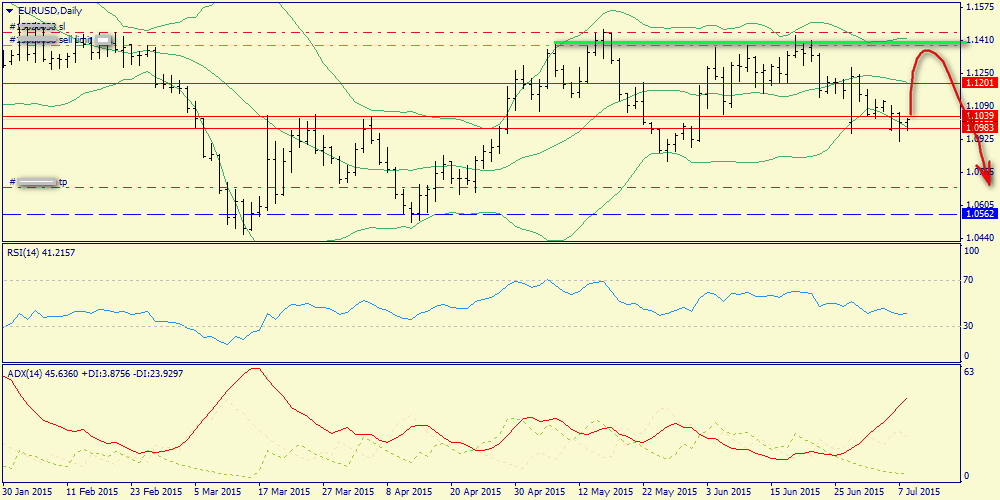The height and width of the screenshot is (500, 1000).
Task: Click the 1.1410 price scale value
Action: tap(980, 40)
